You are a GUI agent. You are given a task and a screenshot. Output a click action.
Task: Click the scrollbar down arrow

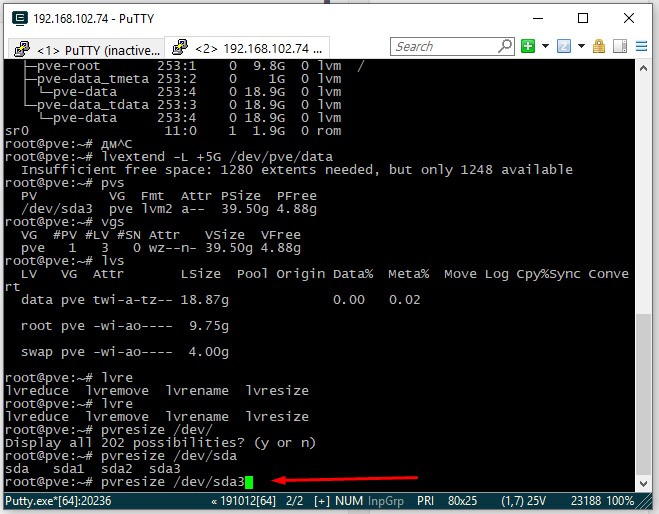tap(643, 483)
